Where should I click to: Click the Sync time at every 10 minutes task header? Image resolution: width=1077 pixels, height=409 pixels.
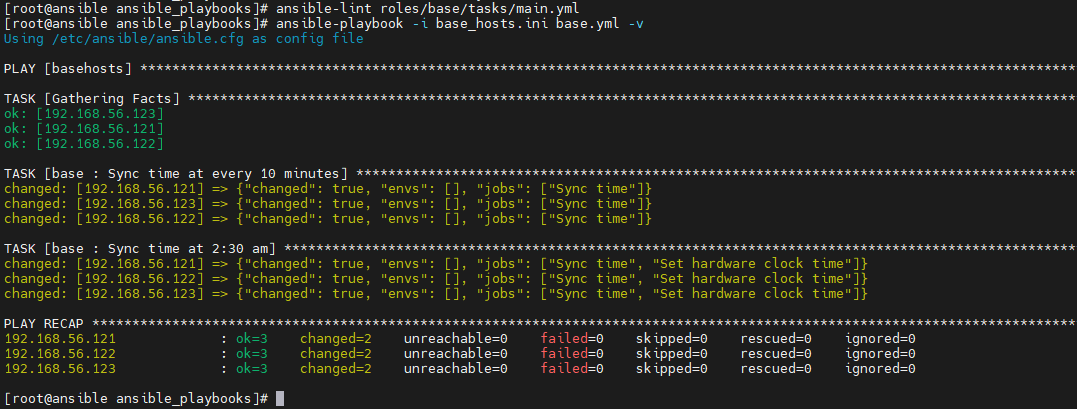(x=540, y=174)
